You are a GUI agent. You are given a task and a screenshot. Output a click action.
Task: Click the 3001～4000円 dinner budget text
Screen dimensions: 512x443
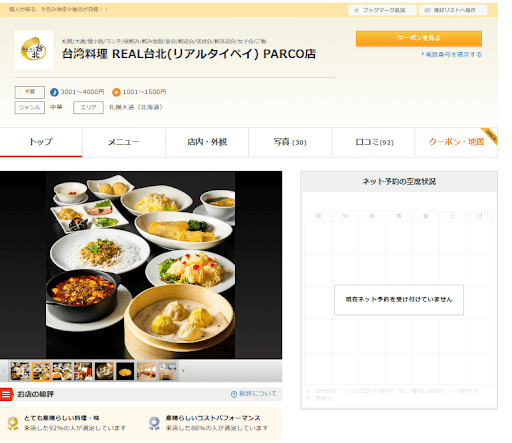[x=82, y=92]
